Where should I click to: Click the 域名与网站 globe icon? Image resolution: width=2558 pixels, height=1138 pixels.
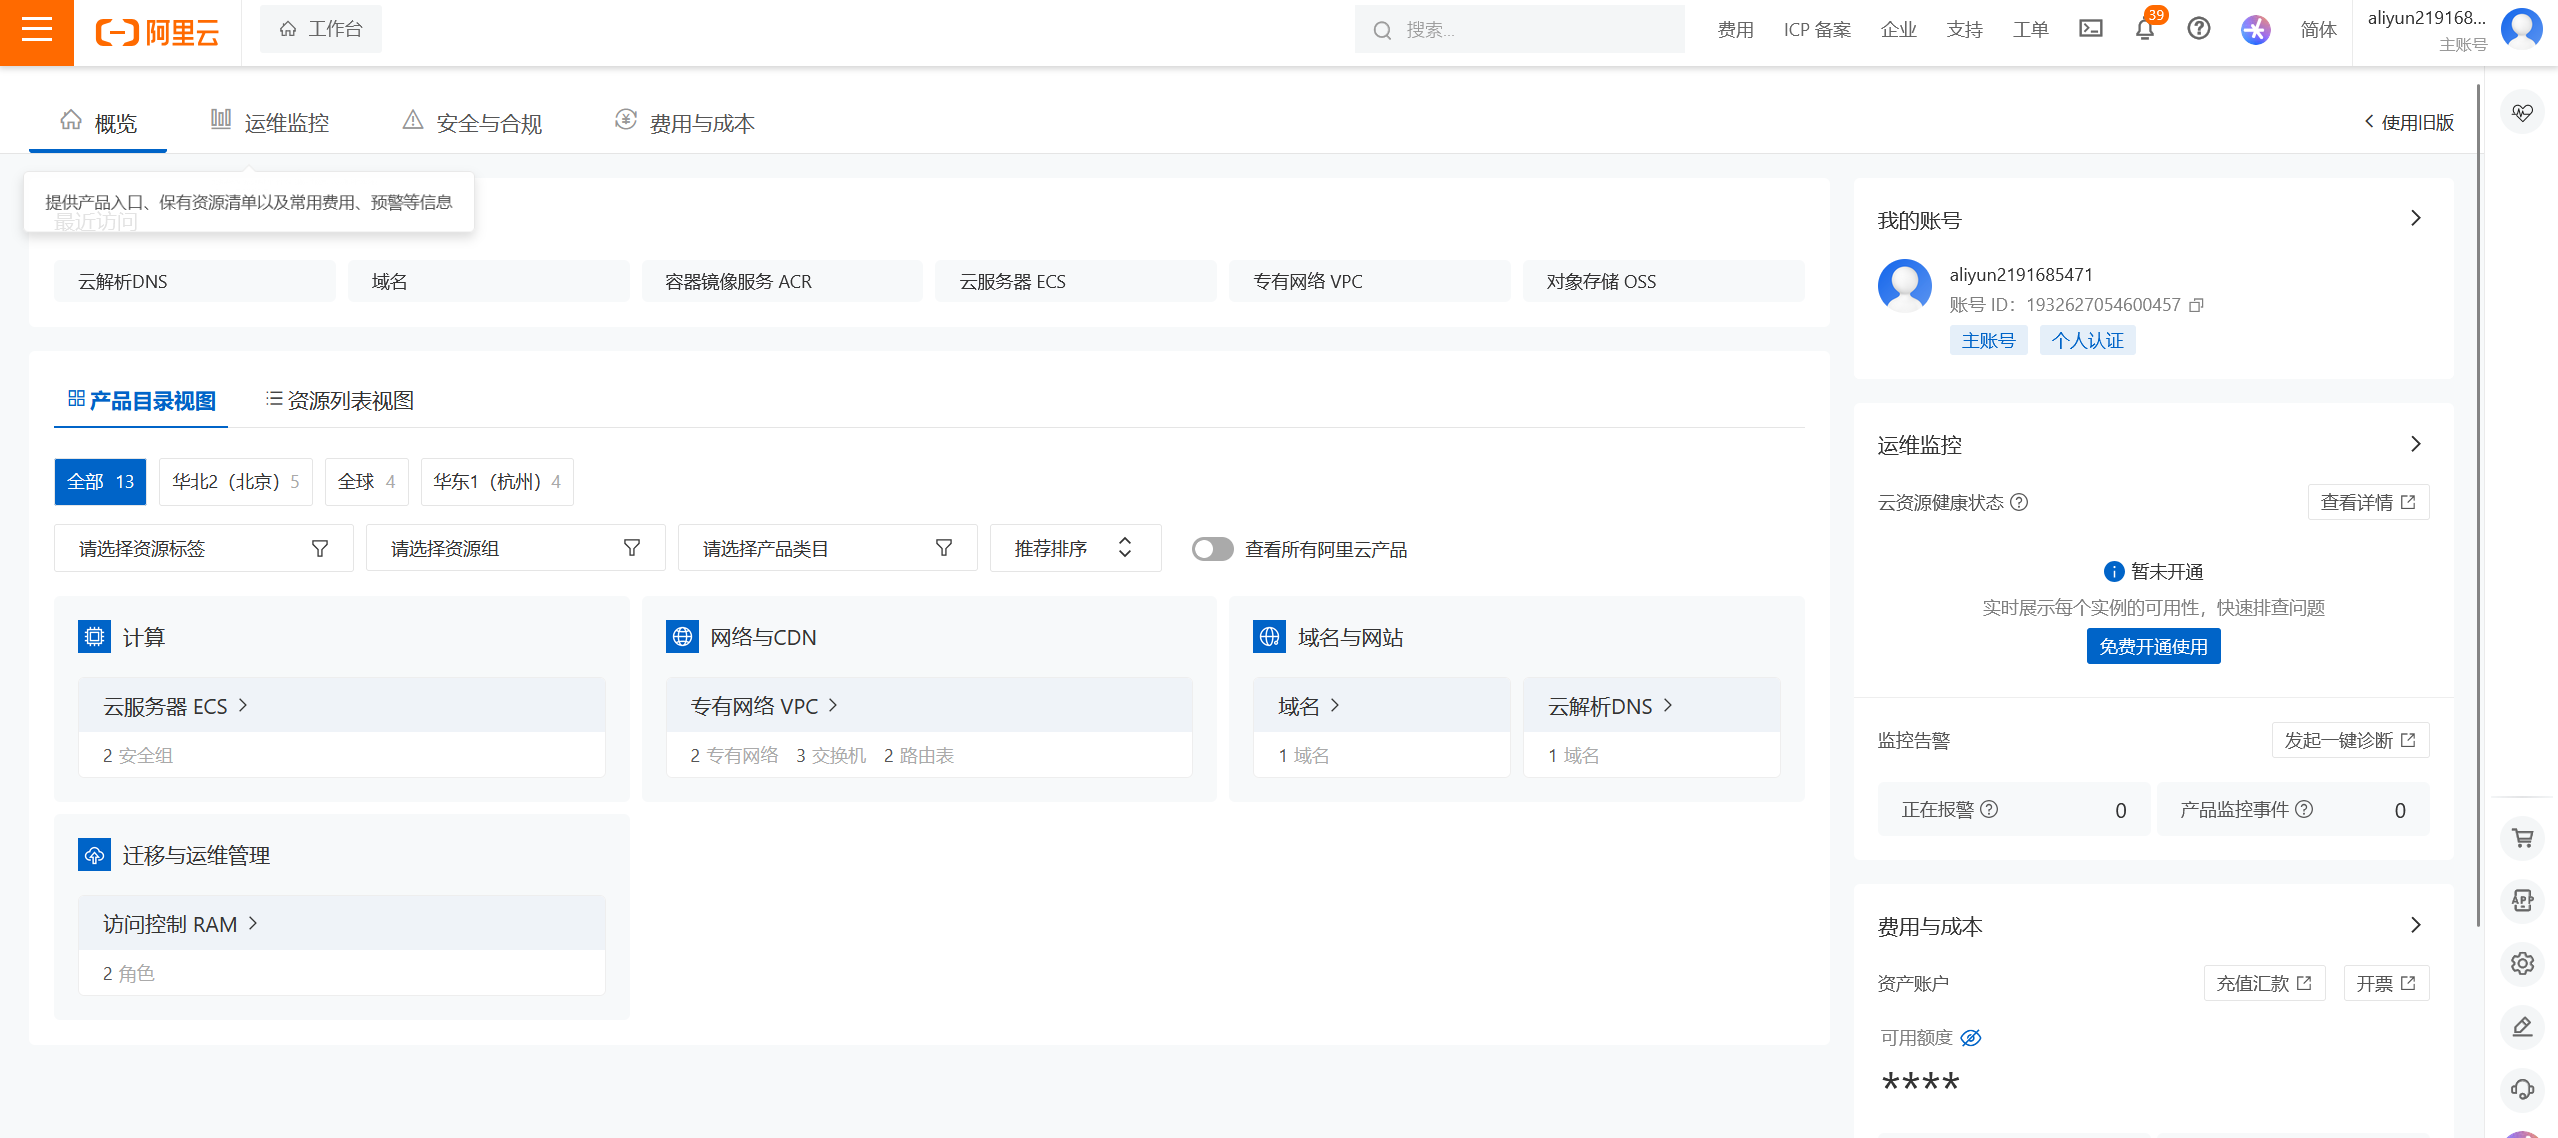[1269, 636]
